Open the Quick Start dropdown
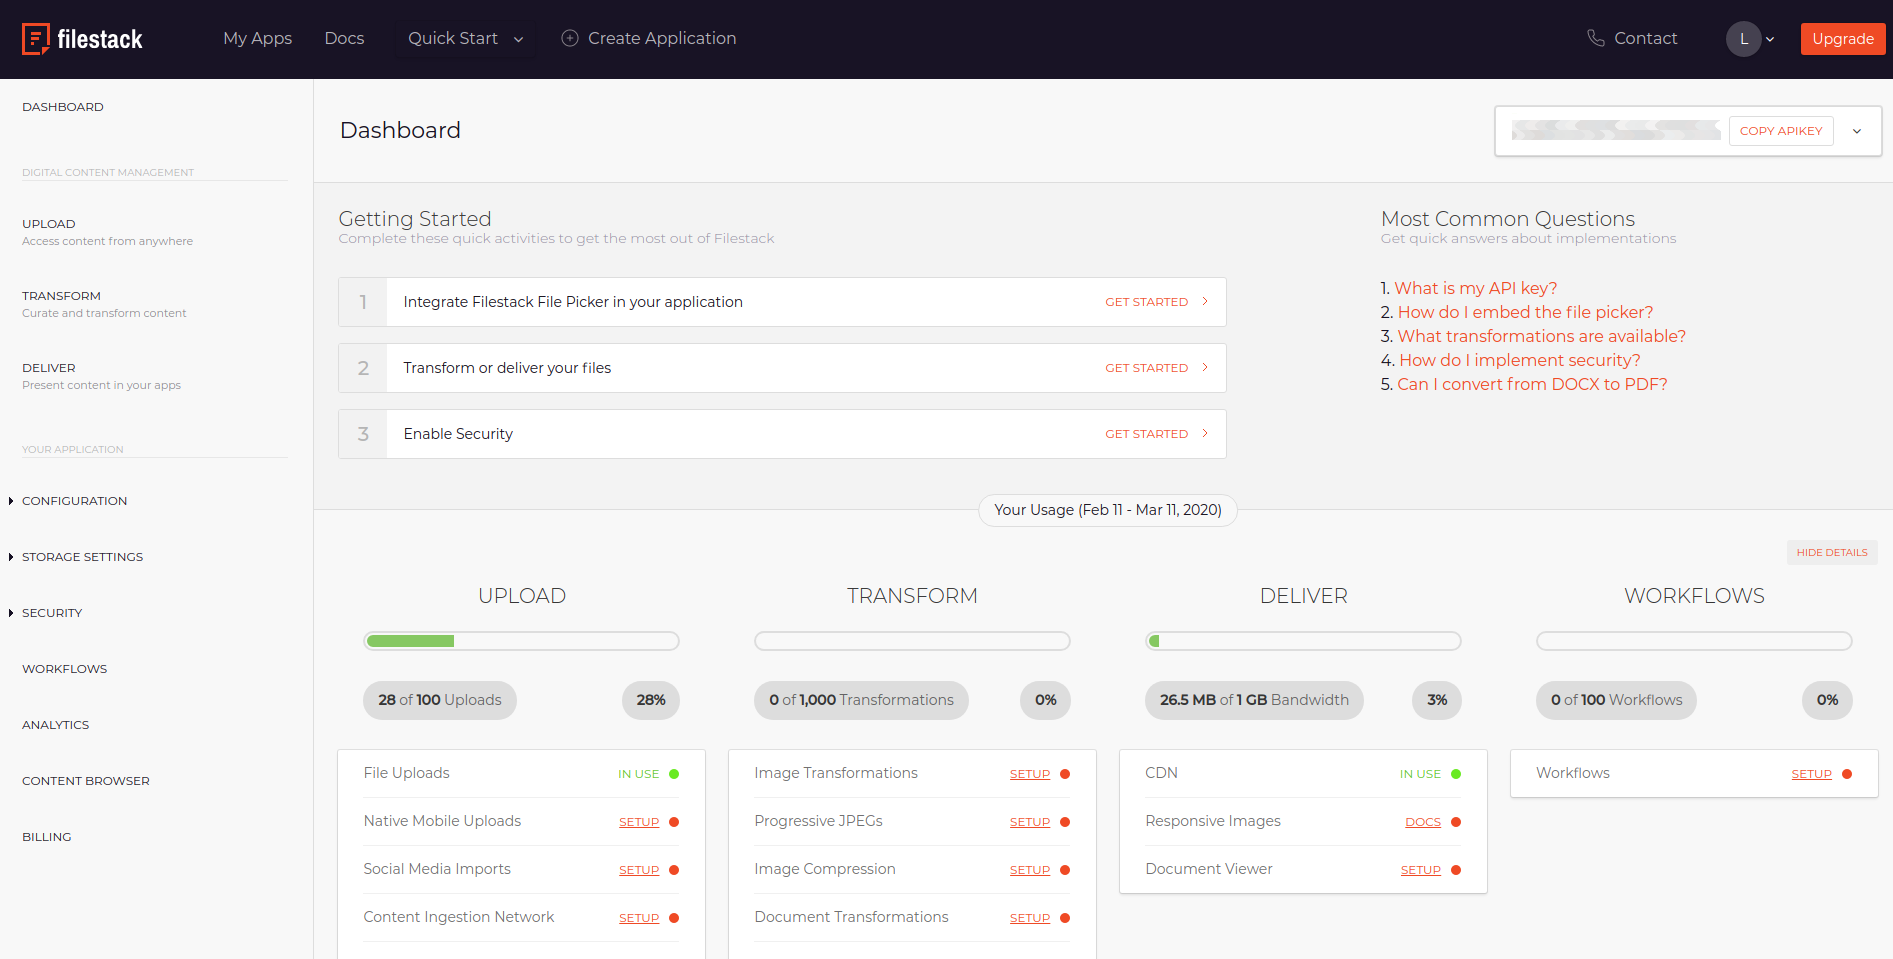This screenshot has width=1893, height=959. (x=465, y=38)
